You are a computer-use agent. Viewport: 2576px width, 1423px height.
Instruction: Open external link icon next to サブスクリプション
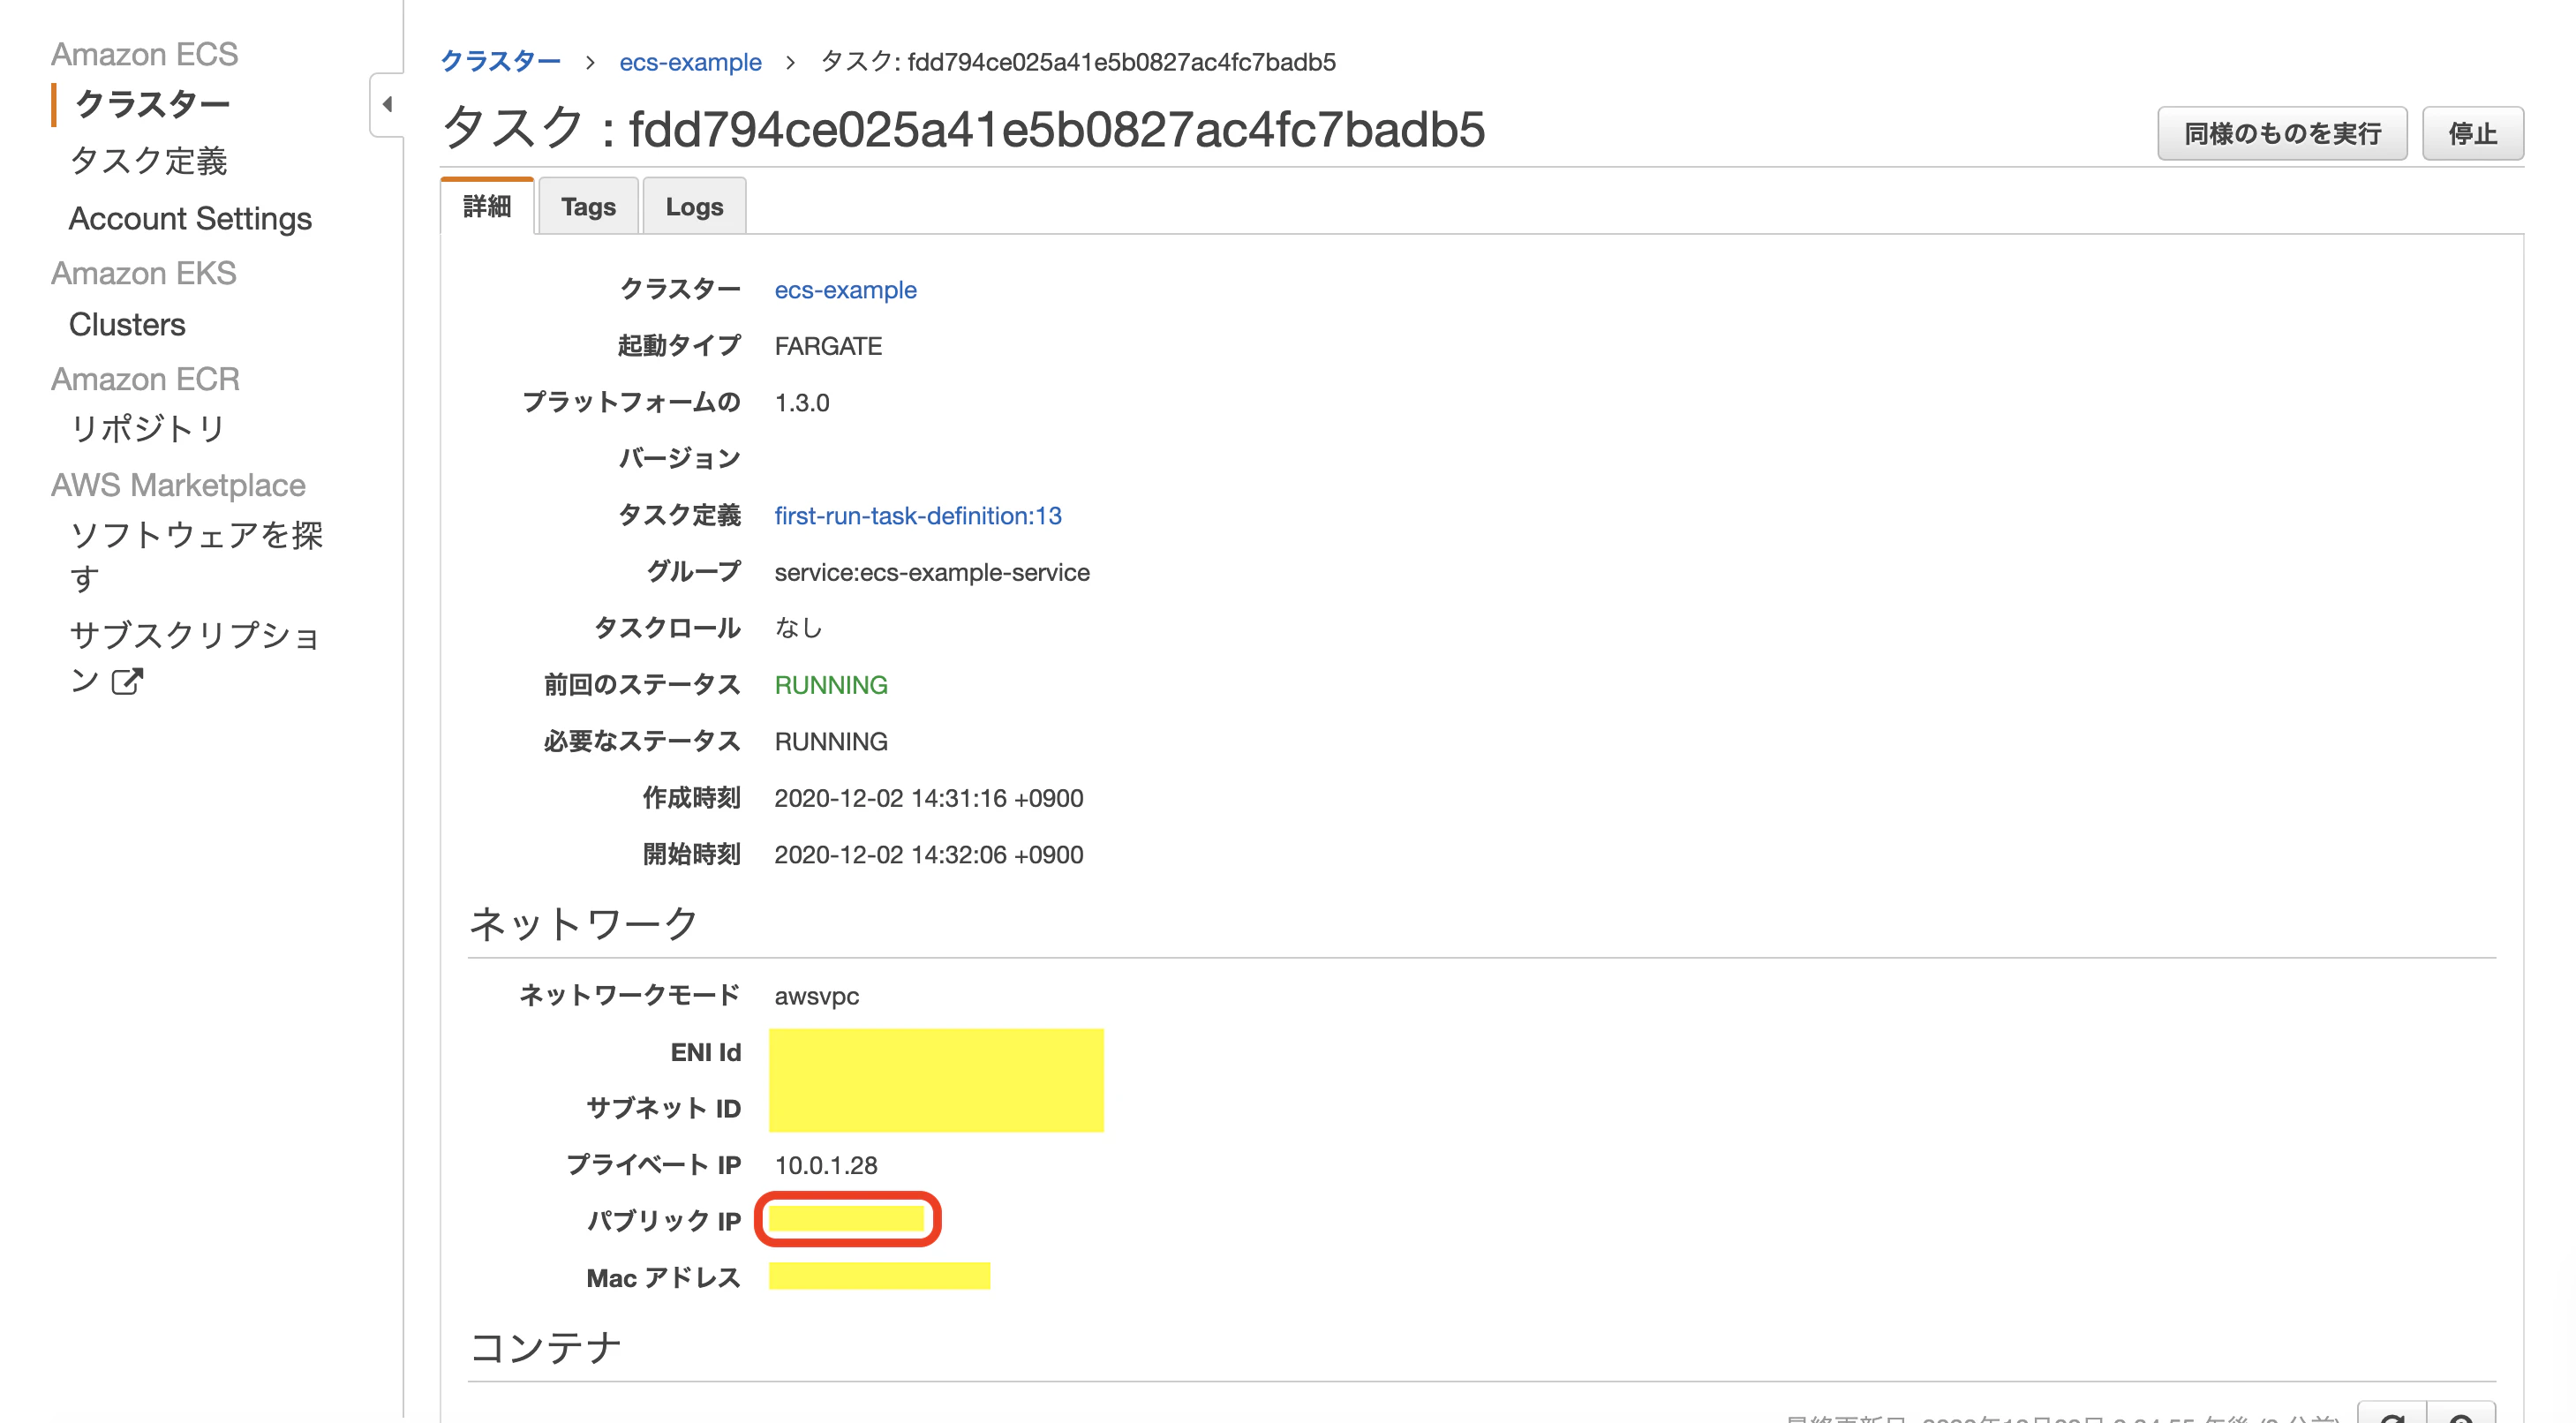coord(127,681)
